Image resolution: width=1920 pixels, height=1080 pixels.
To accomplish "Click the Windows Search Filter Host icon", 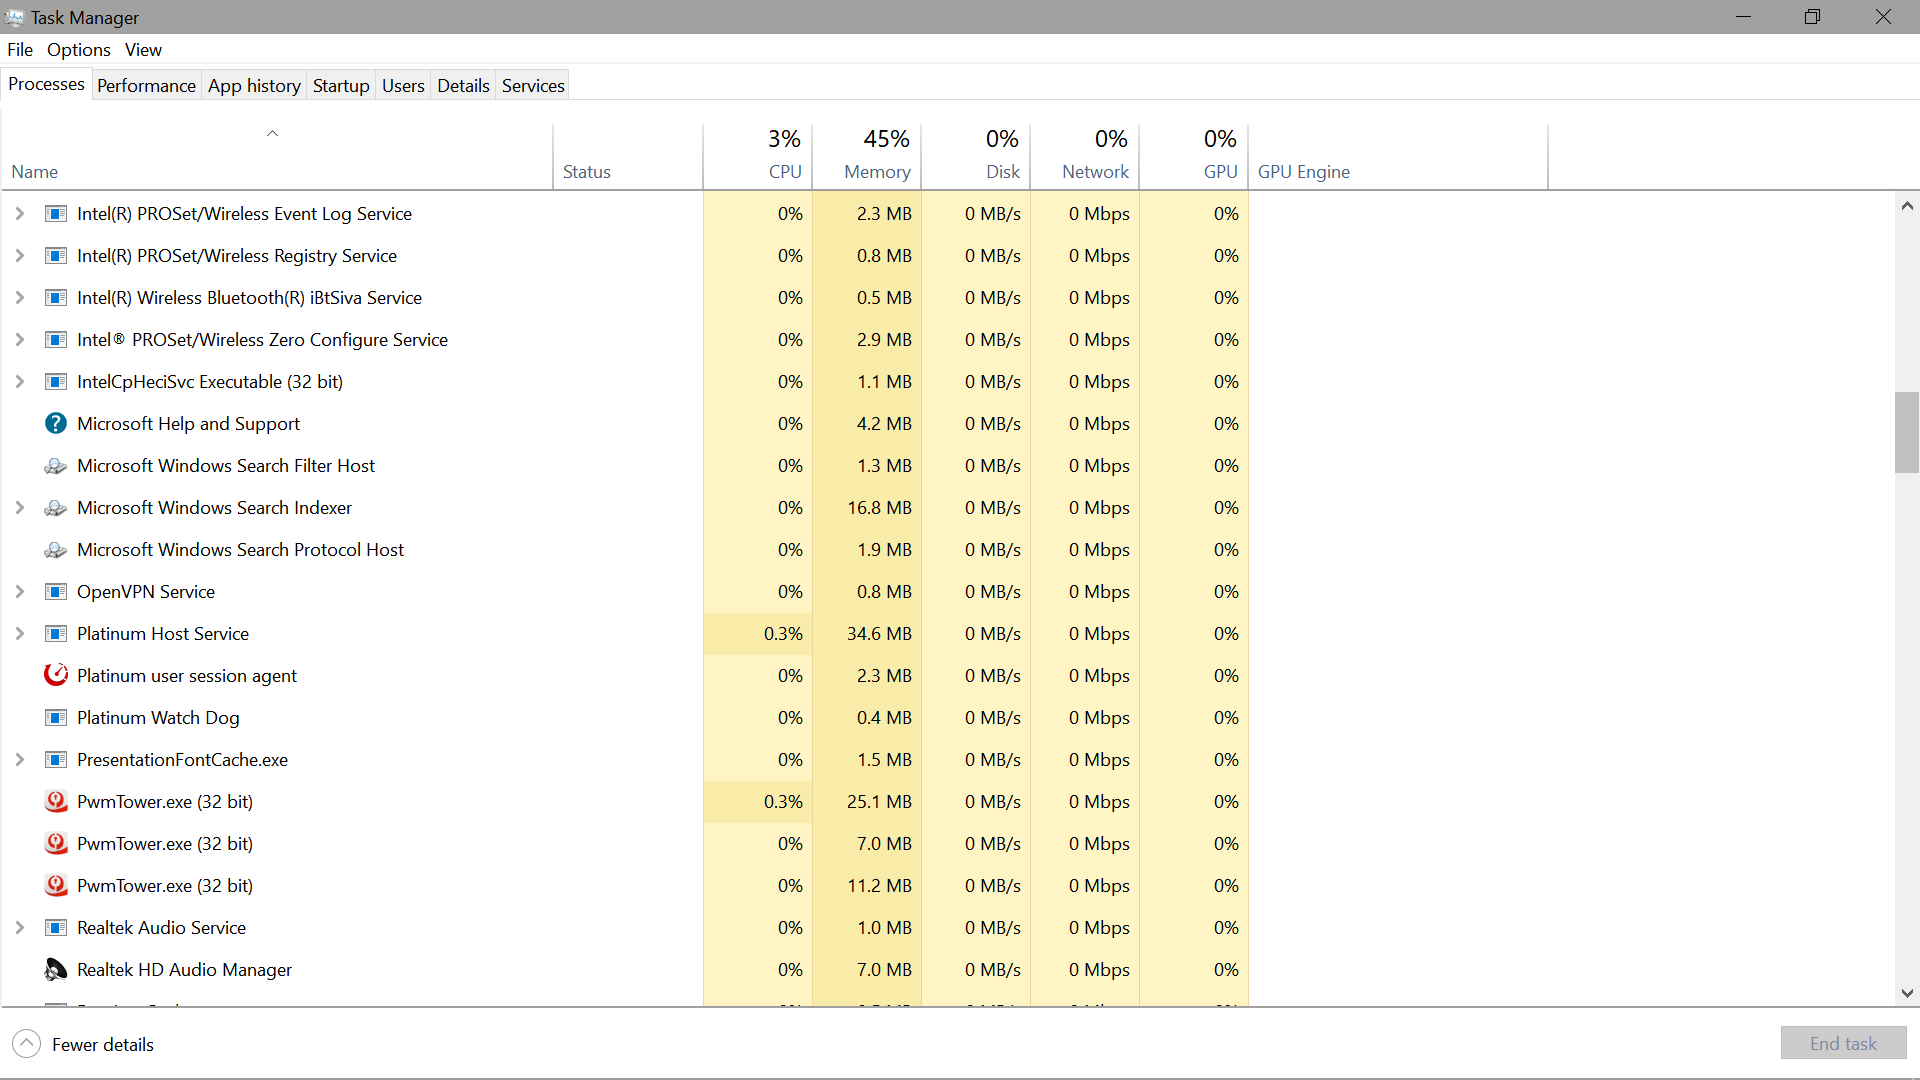I will click(x=56, y=466).
